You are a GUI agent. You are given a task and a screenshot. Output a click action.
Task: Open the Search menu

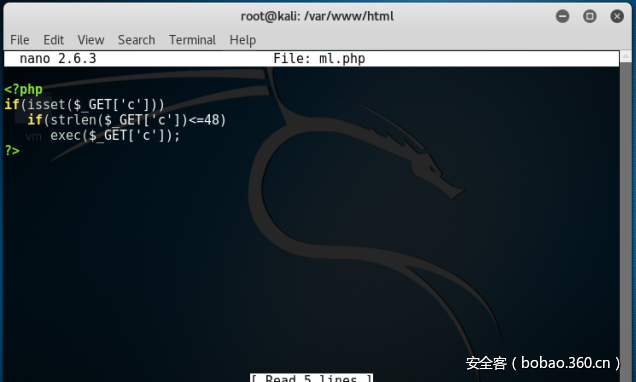tap(136, 40)
